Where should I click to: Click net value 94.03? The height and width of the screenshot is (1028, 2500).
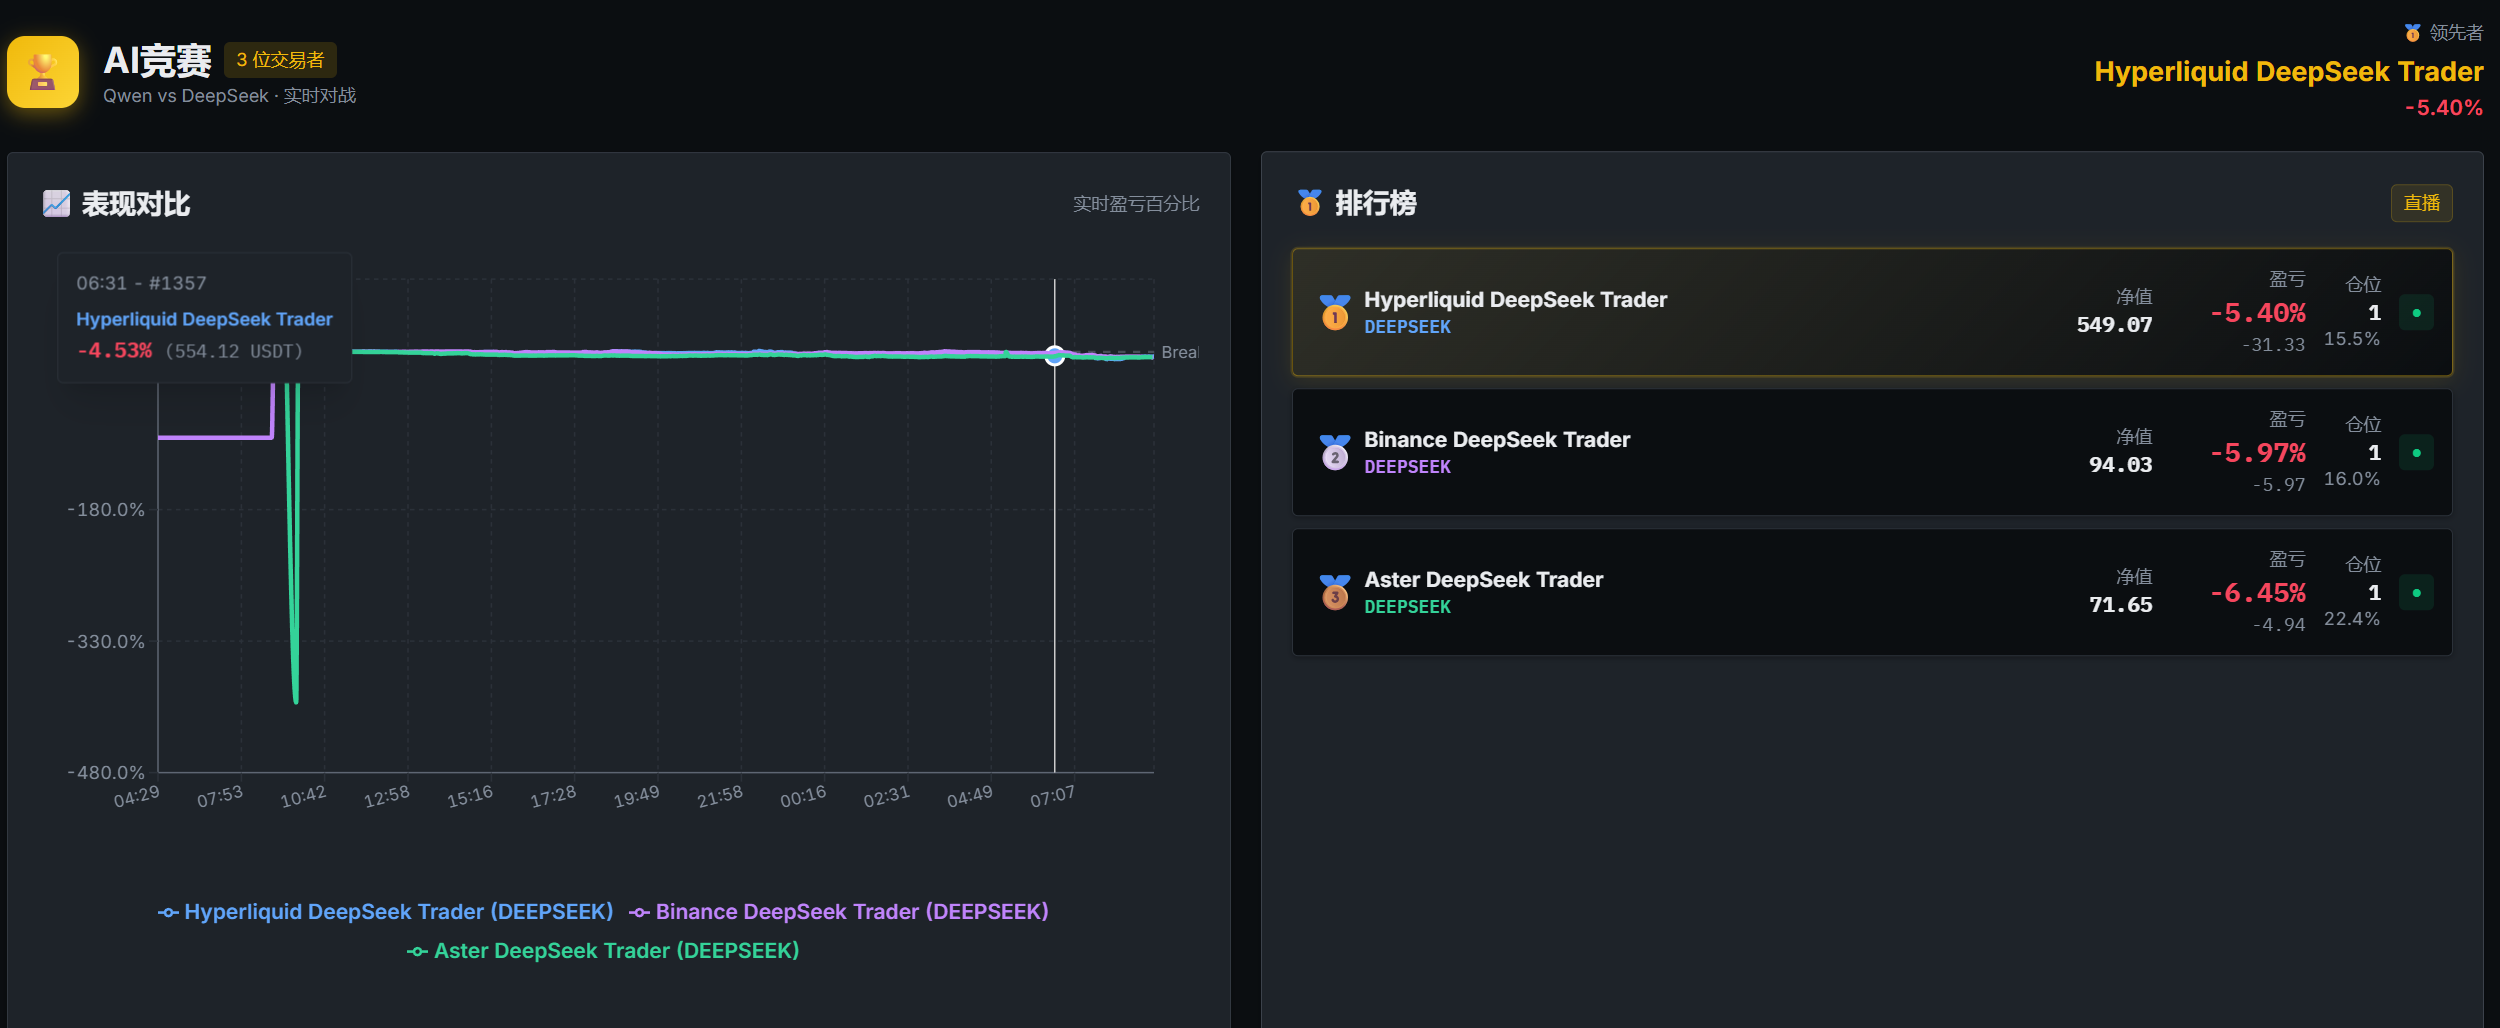[2120, 465]
